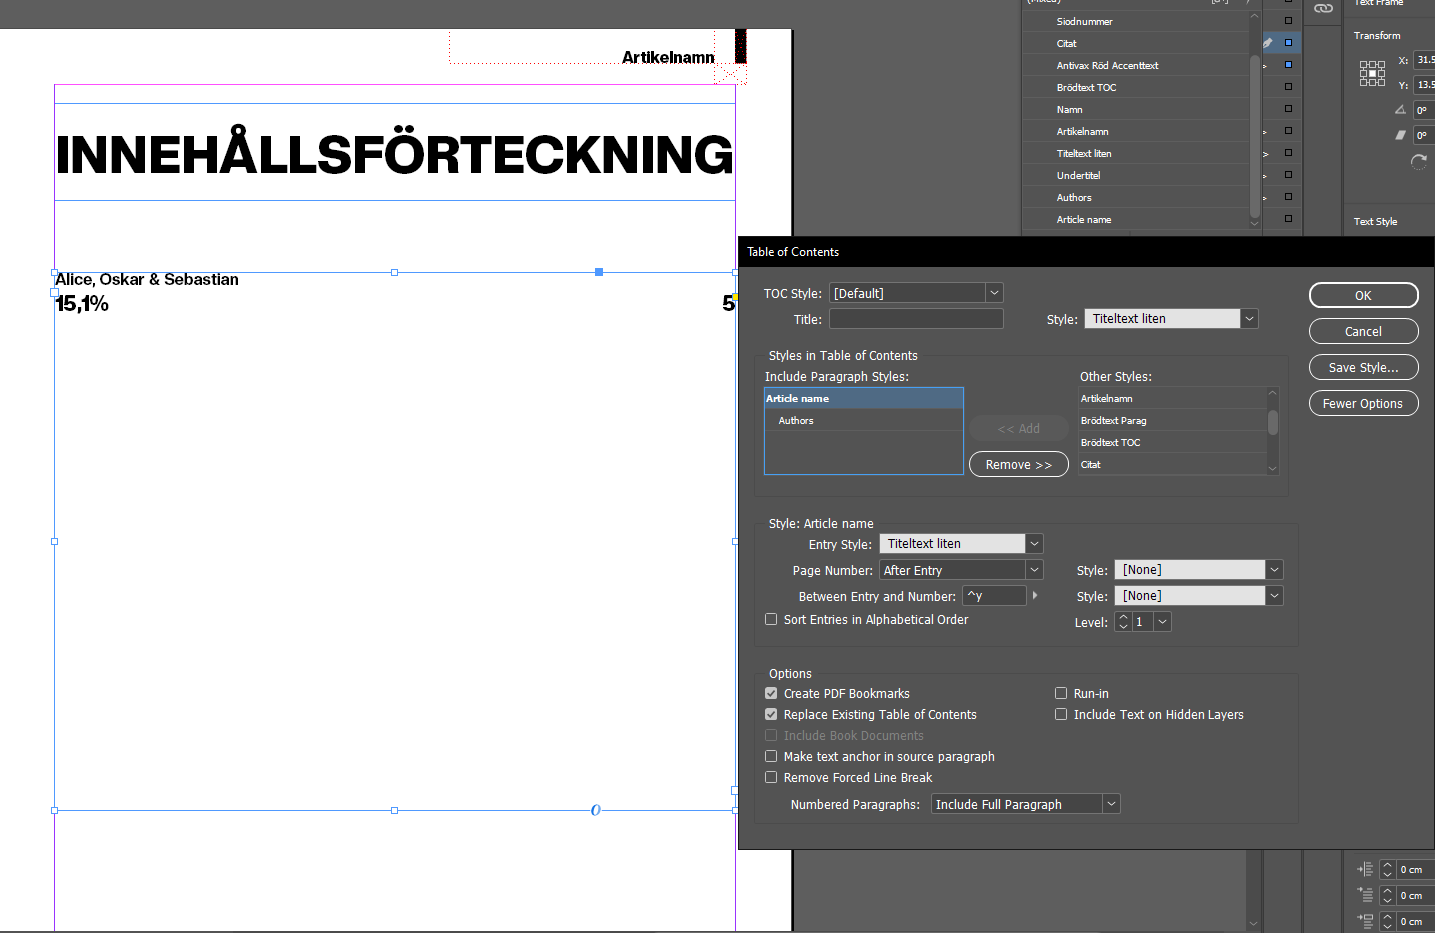Click the rotate arrow icon in Transform panel
Viewport: 1435px width, 933px height.
click(x=1418, y=161)
